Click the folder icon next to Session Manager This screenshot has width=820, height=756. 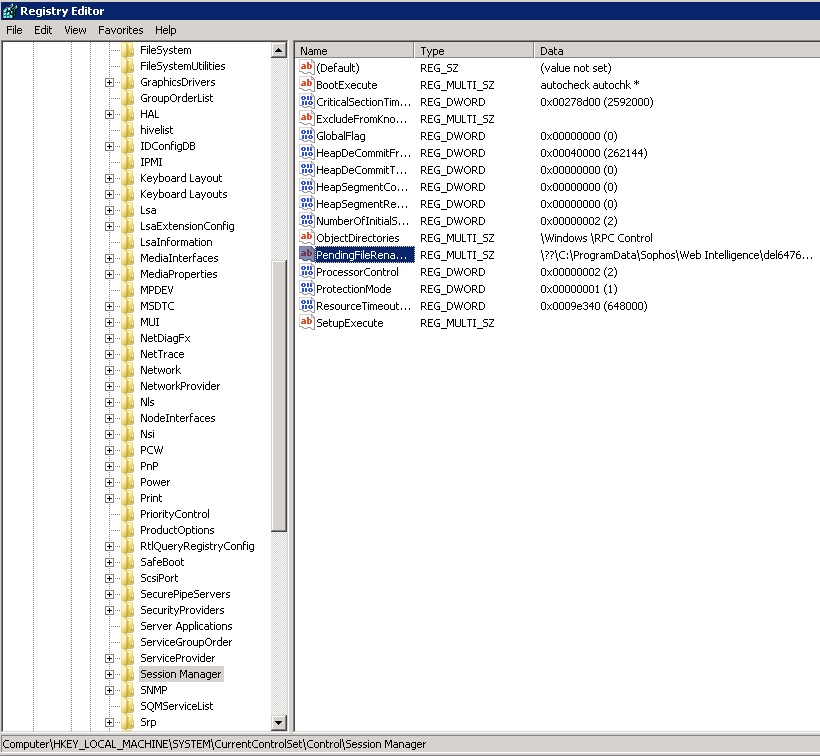point(127,674)
